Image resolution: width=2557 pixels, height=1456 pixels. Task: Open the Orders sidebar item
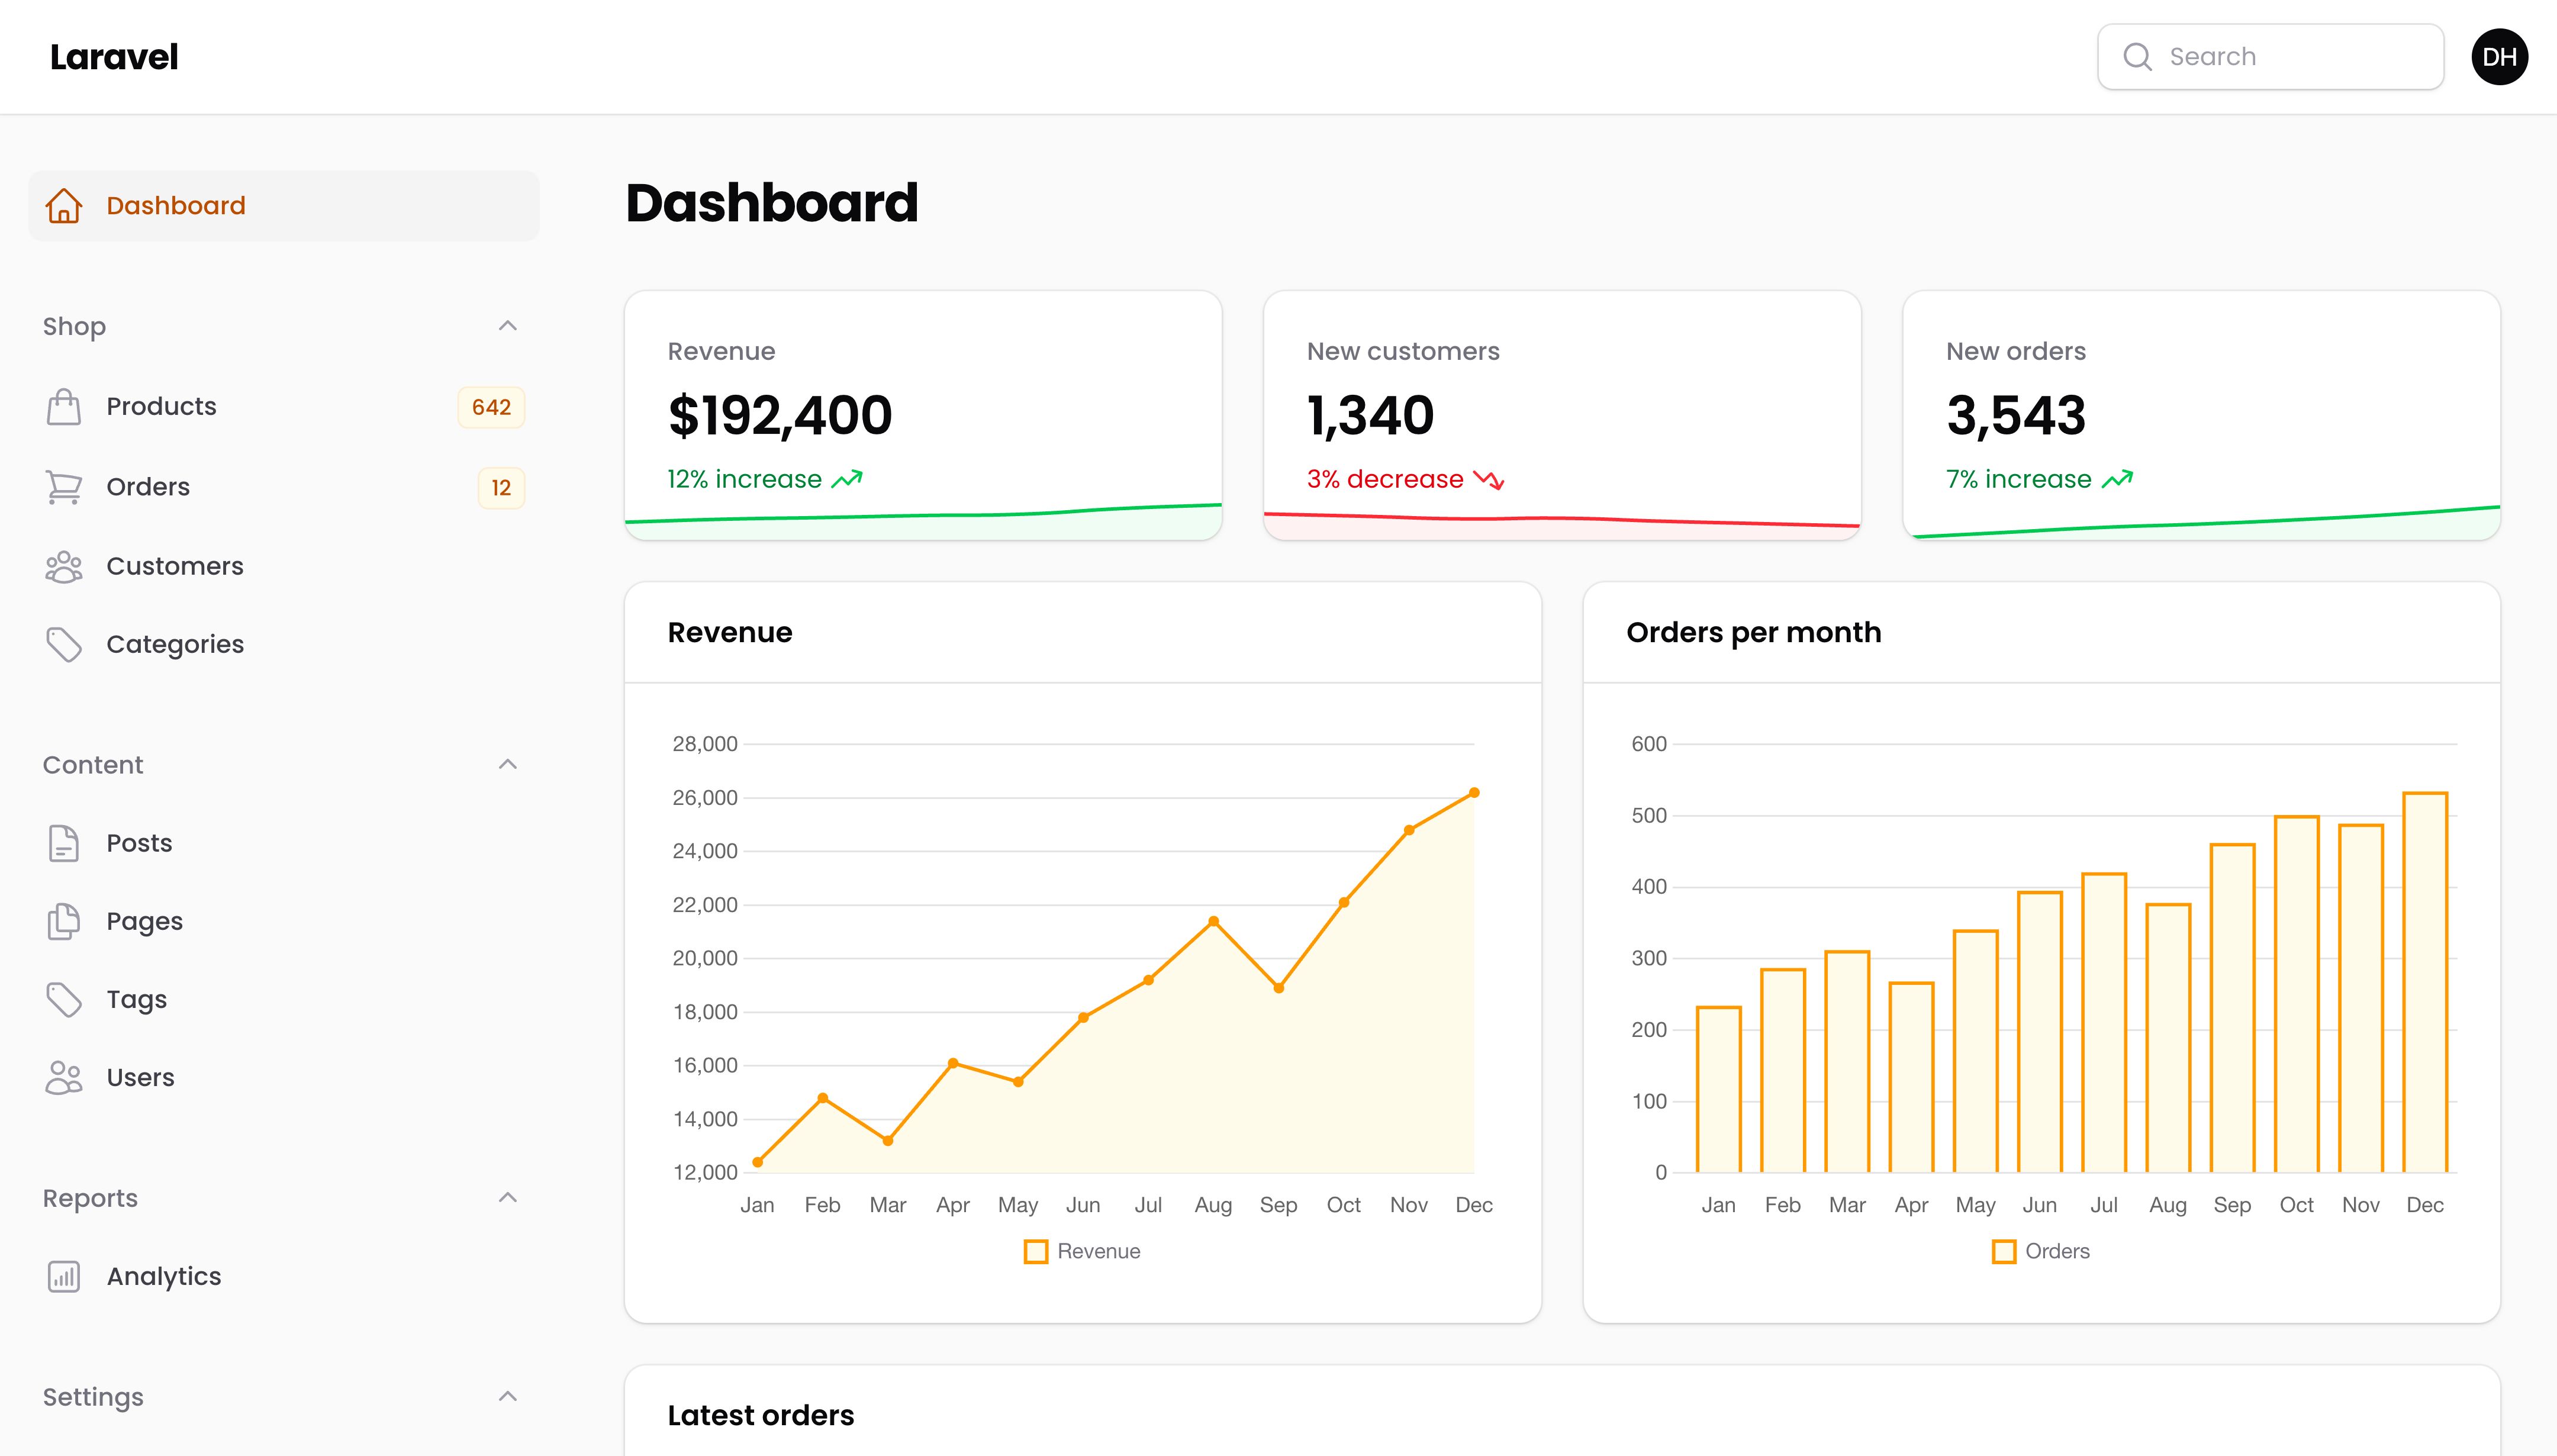click(284, 487)
